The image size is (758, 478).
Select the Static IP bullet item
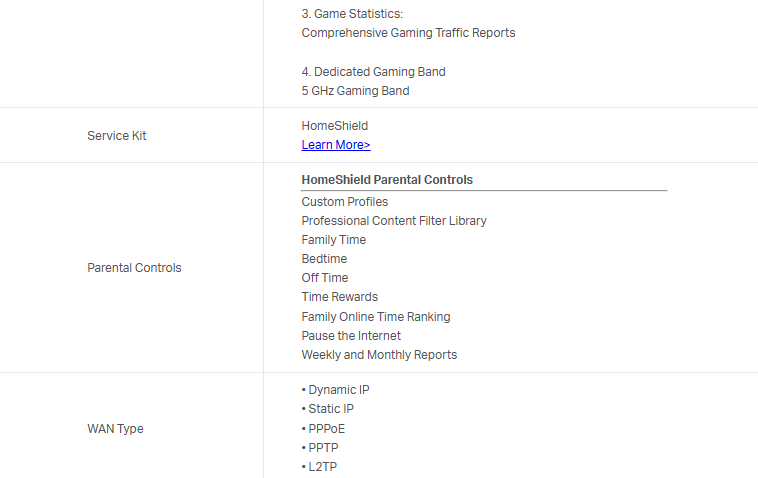(331, 409)
